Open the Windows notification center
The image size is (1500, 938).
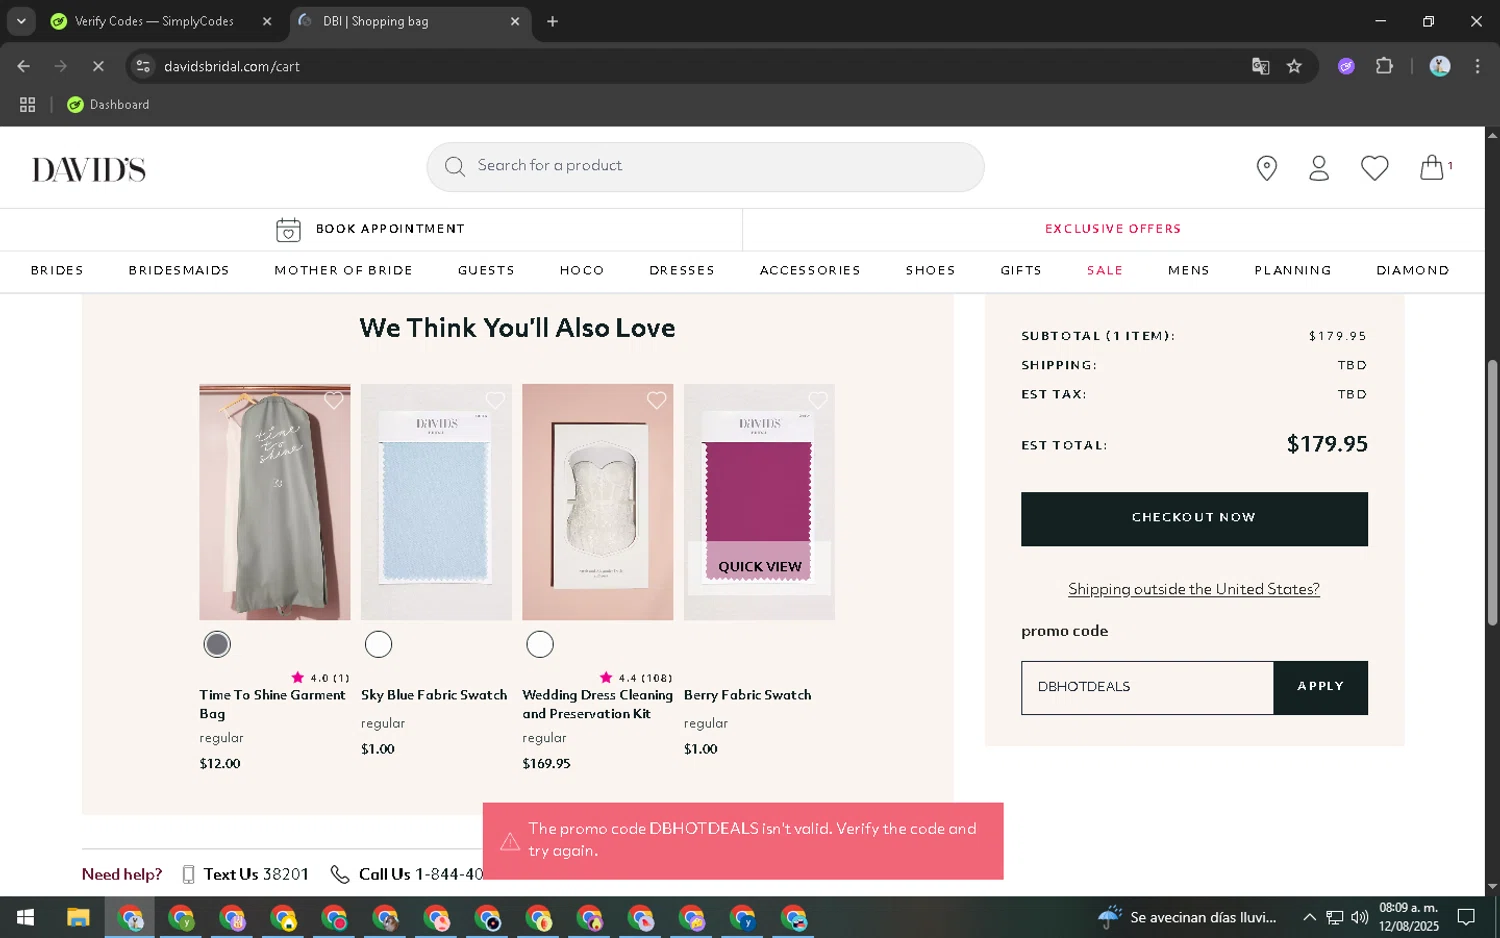[x=1466, y=917]
